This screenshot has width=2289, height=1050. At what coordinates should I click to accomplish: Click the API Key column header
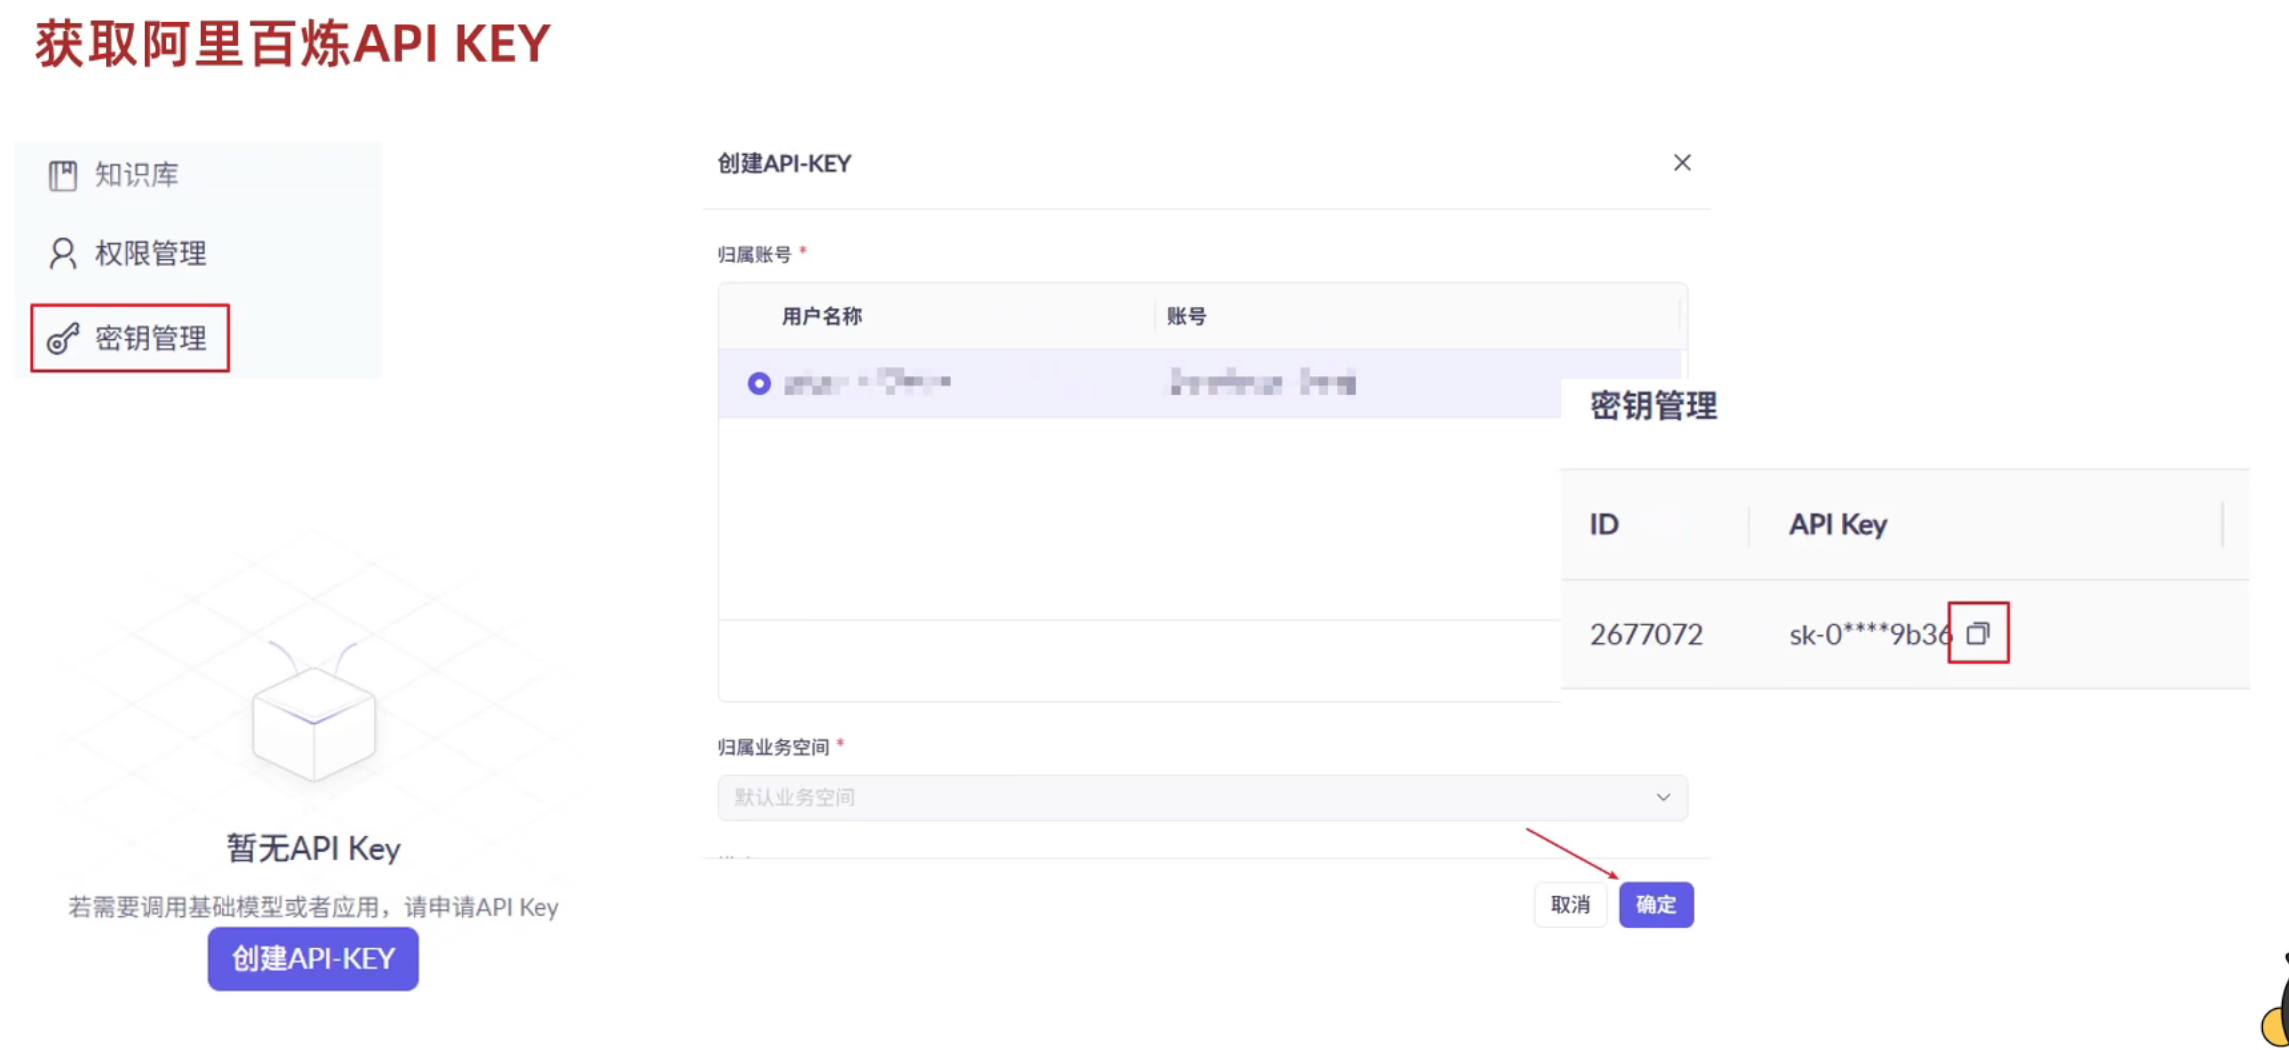pos(1837,524)
